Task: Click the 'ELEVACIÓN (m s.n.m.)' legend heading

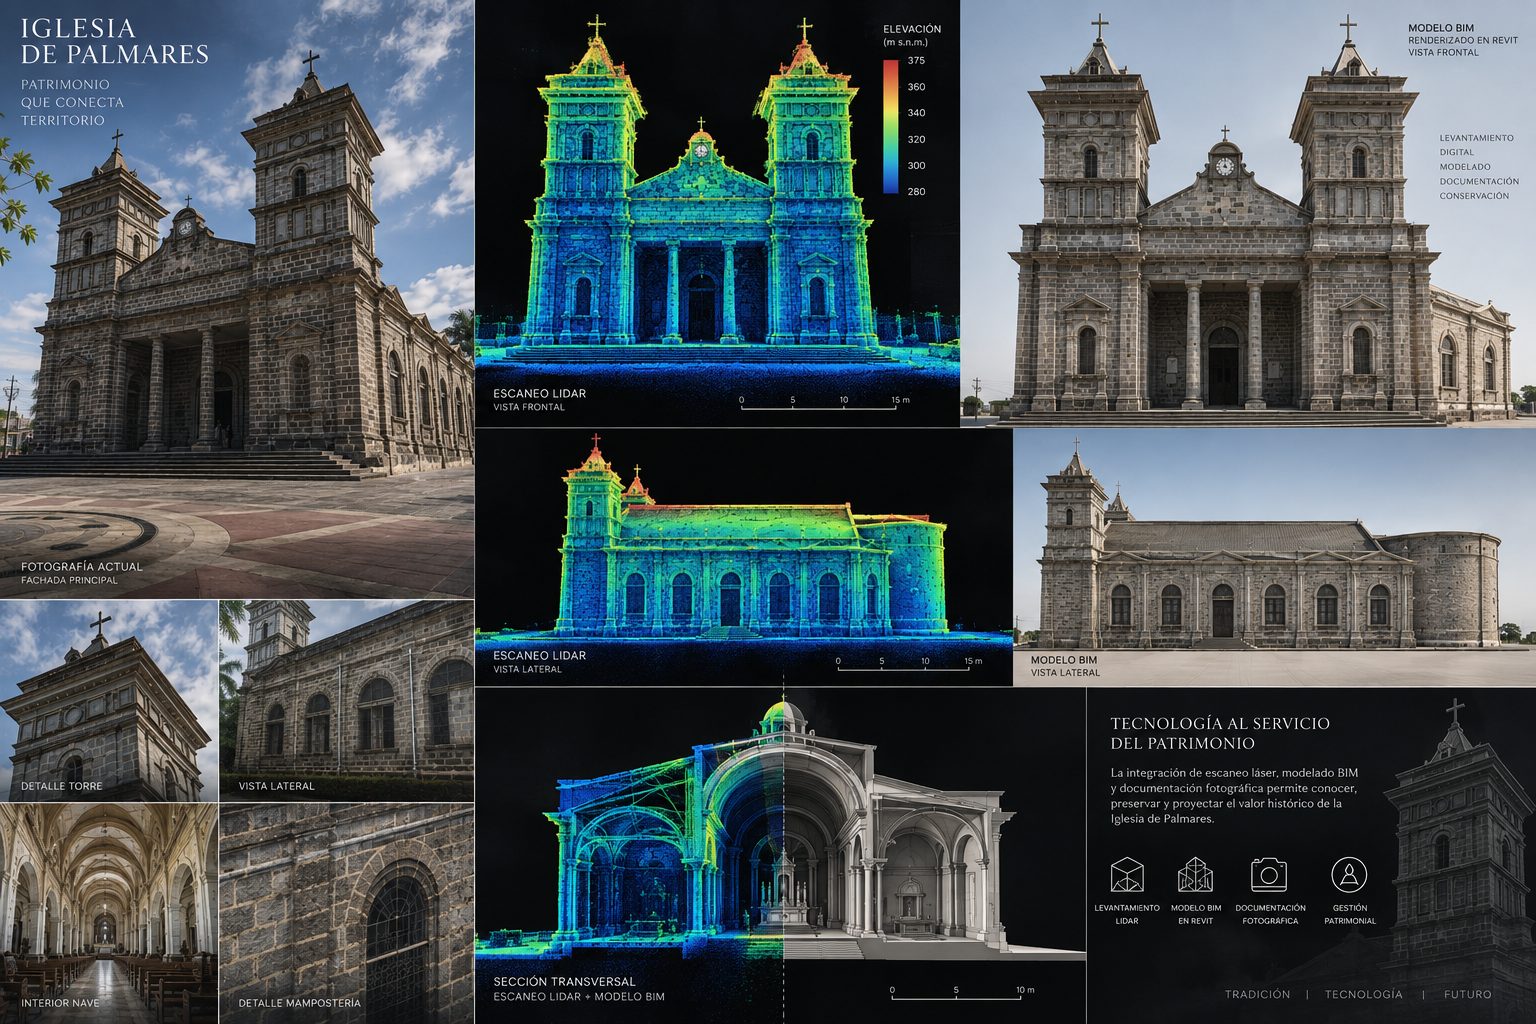Action: coord(912,35)
